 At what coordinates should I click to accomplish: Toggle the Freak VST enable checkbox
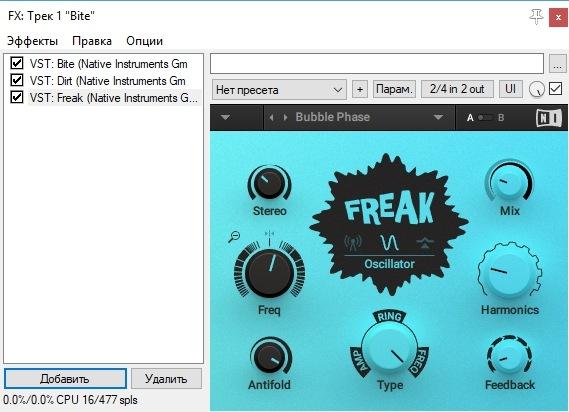tap(17, 97)
